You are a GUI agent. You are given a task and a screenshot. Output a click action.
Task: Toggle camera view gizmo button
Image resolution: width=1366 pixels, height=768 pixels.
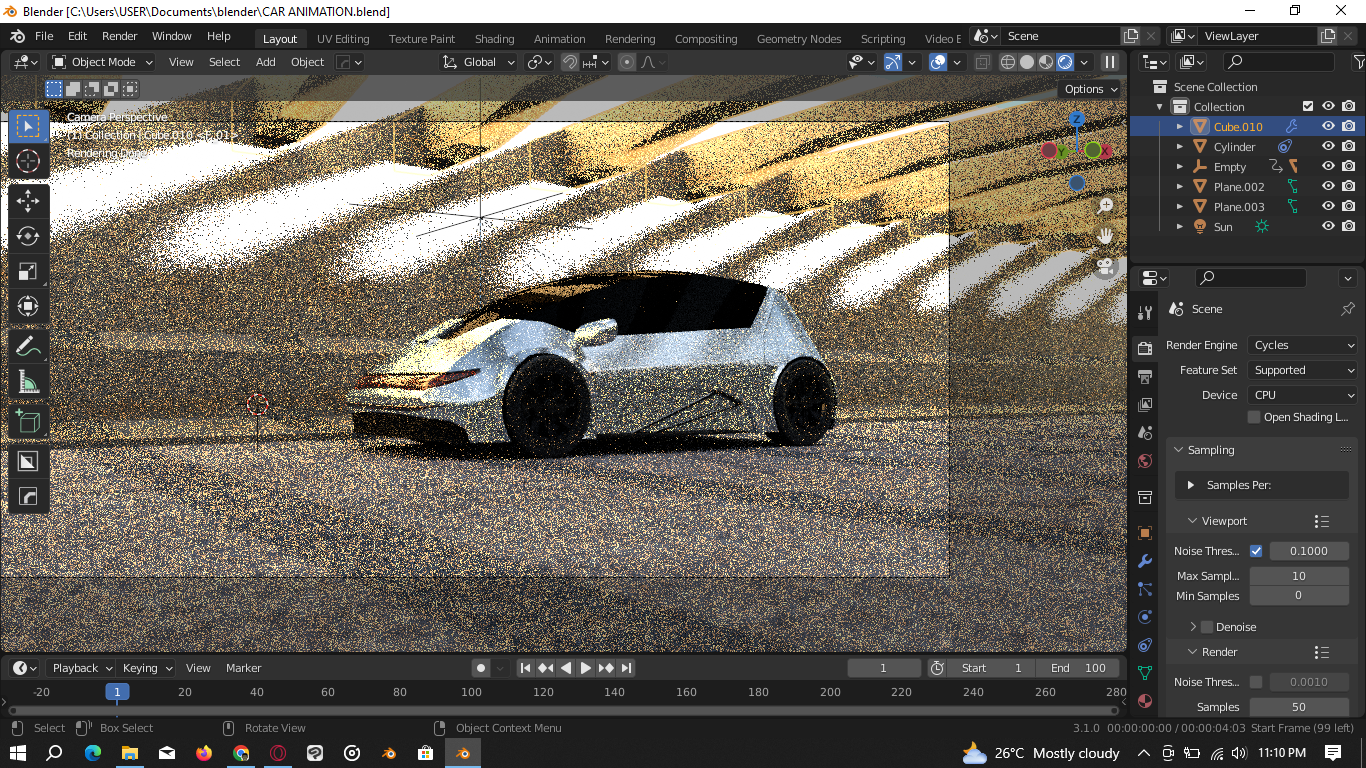click(x=1105, y=267)
